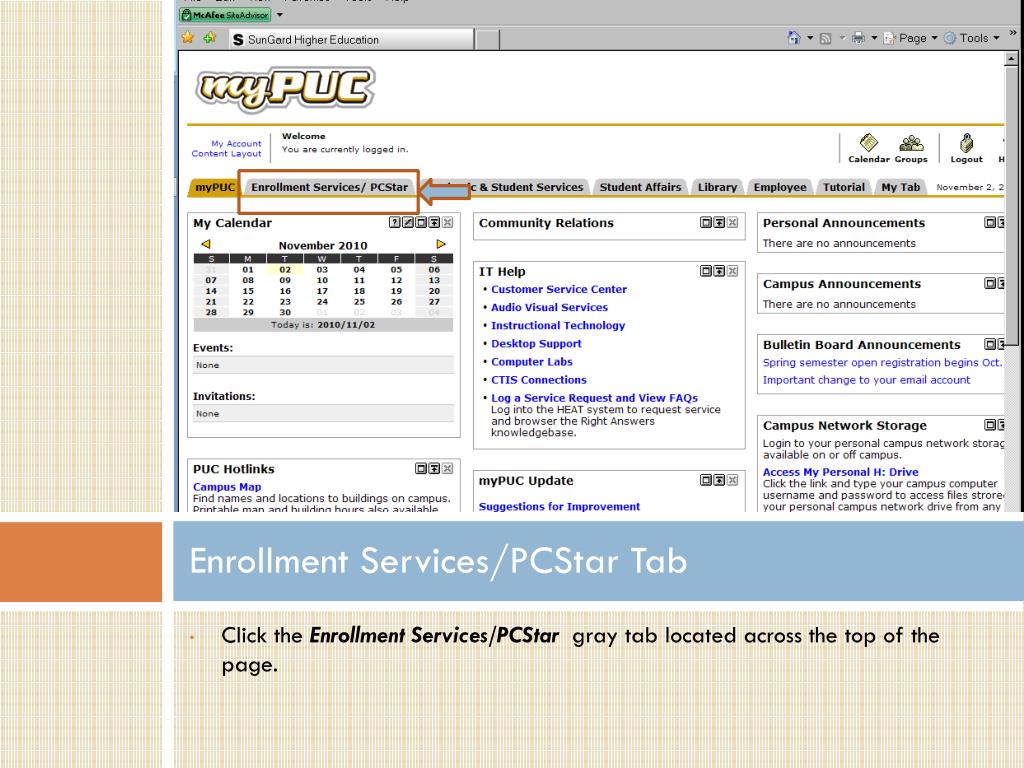Screen dimensions: 1024x768
Task: Go to next month in My Calendar
Action: [441, 244]
